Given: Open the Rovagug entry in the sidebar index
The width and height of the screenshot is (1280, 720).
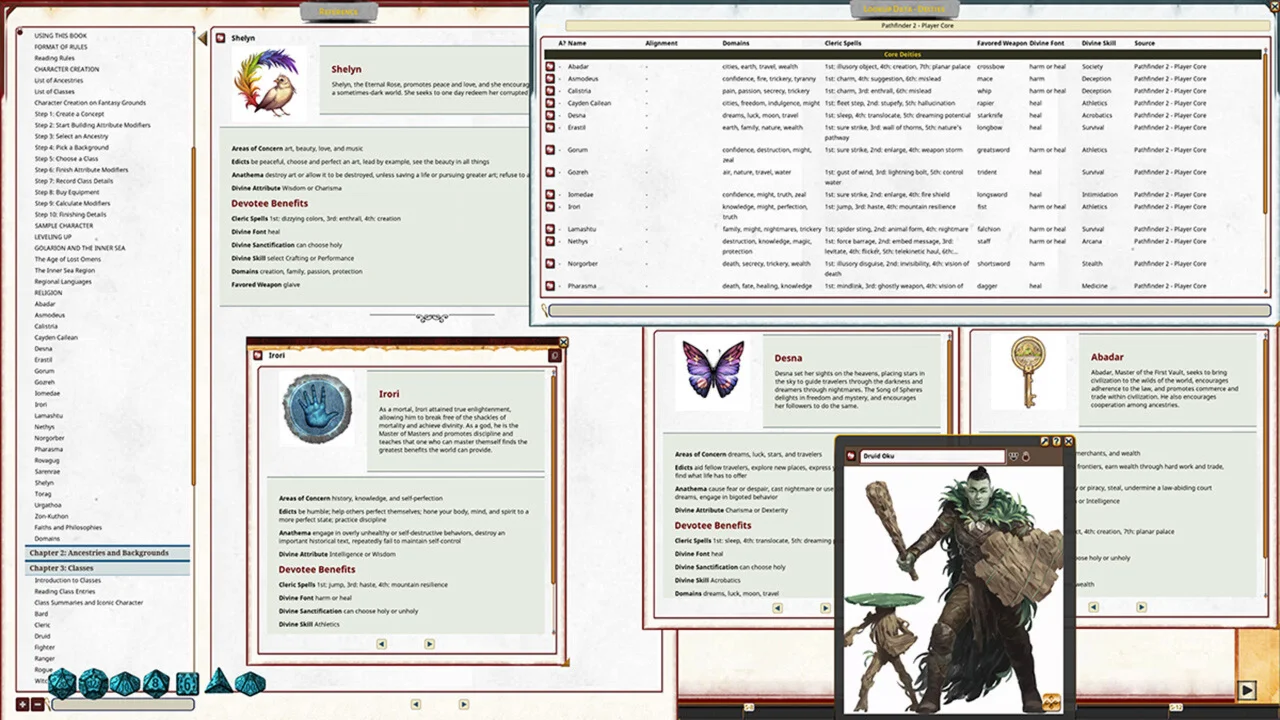Looking at the screenshot, I should point(48,461).
